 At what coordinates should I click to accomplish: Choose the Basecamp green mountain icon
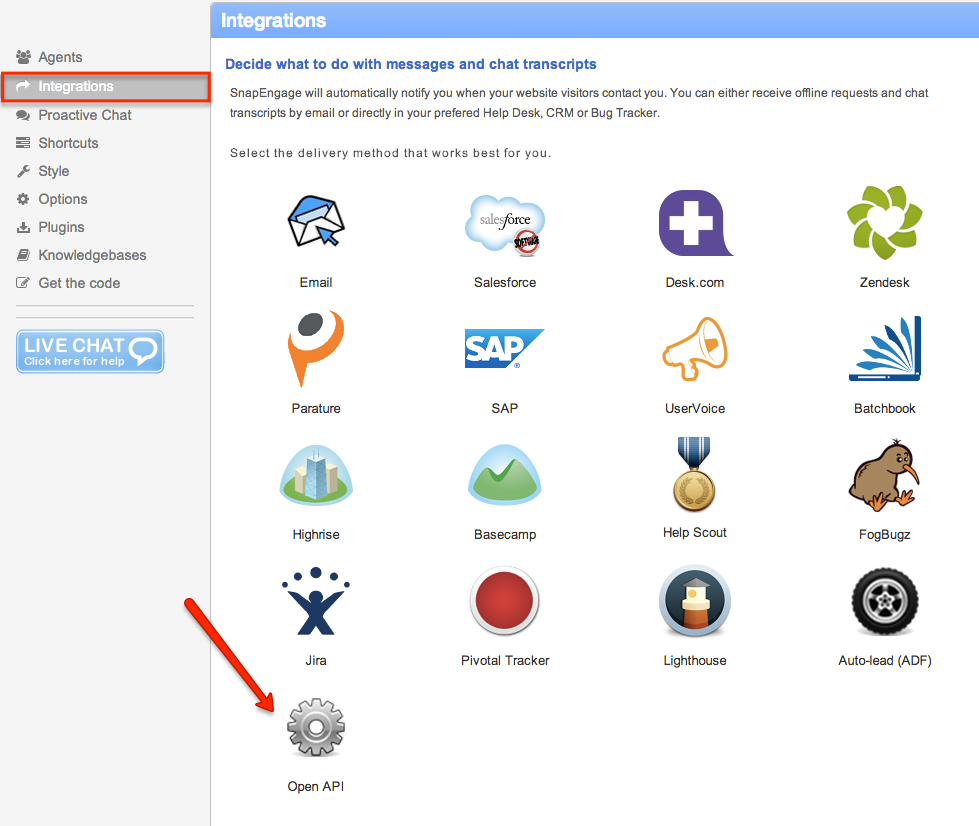click(505, 474)
